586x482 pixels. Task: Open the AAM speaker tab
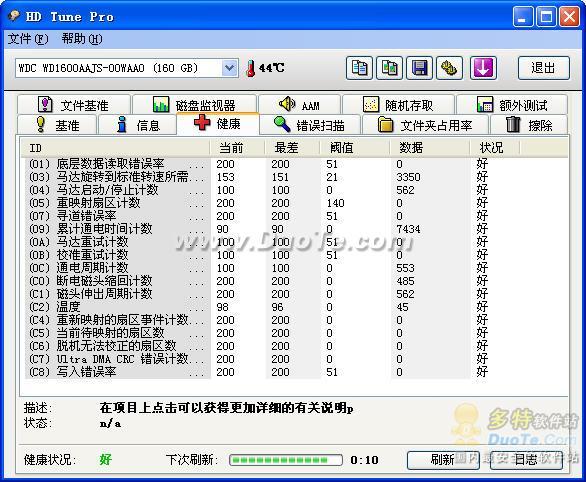[300, 105]
